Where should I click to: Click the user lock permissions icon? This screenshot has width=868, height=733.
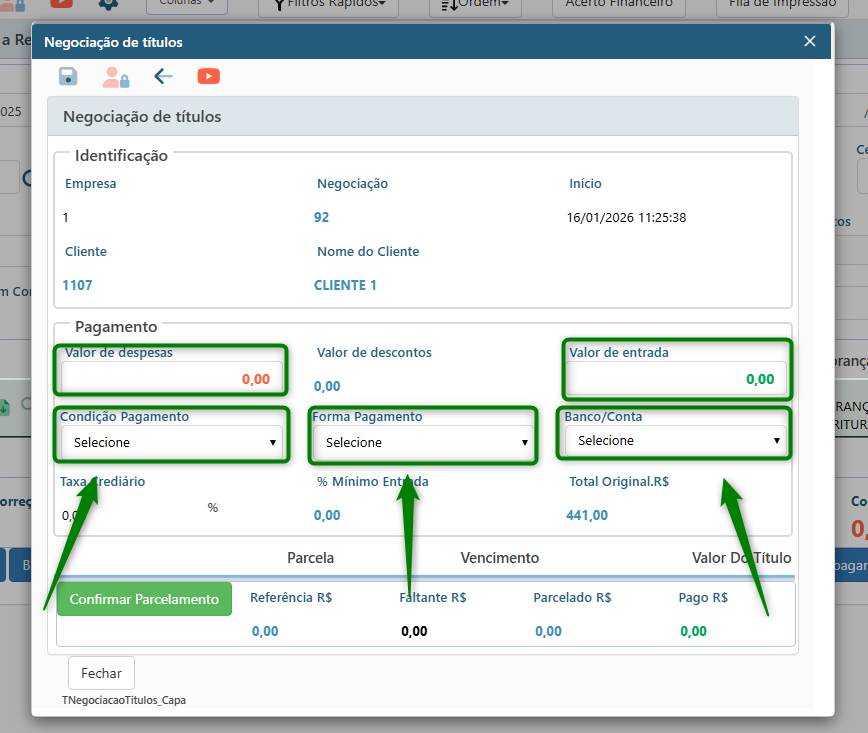coord(116,77)
